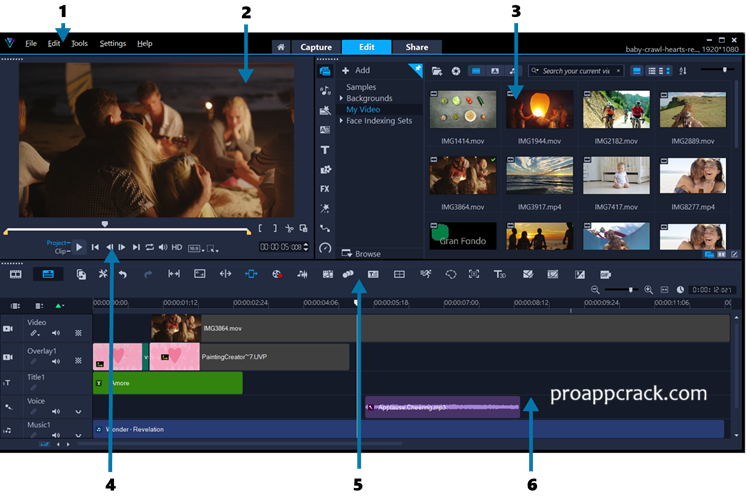Open the Tools menu
Screen dimensions: 750x498
(x=79, y=44)
